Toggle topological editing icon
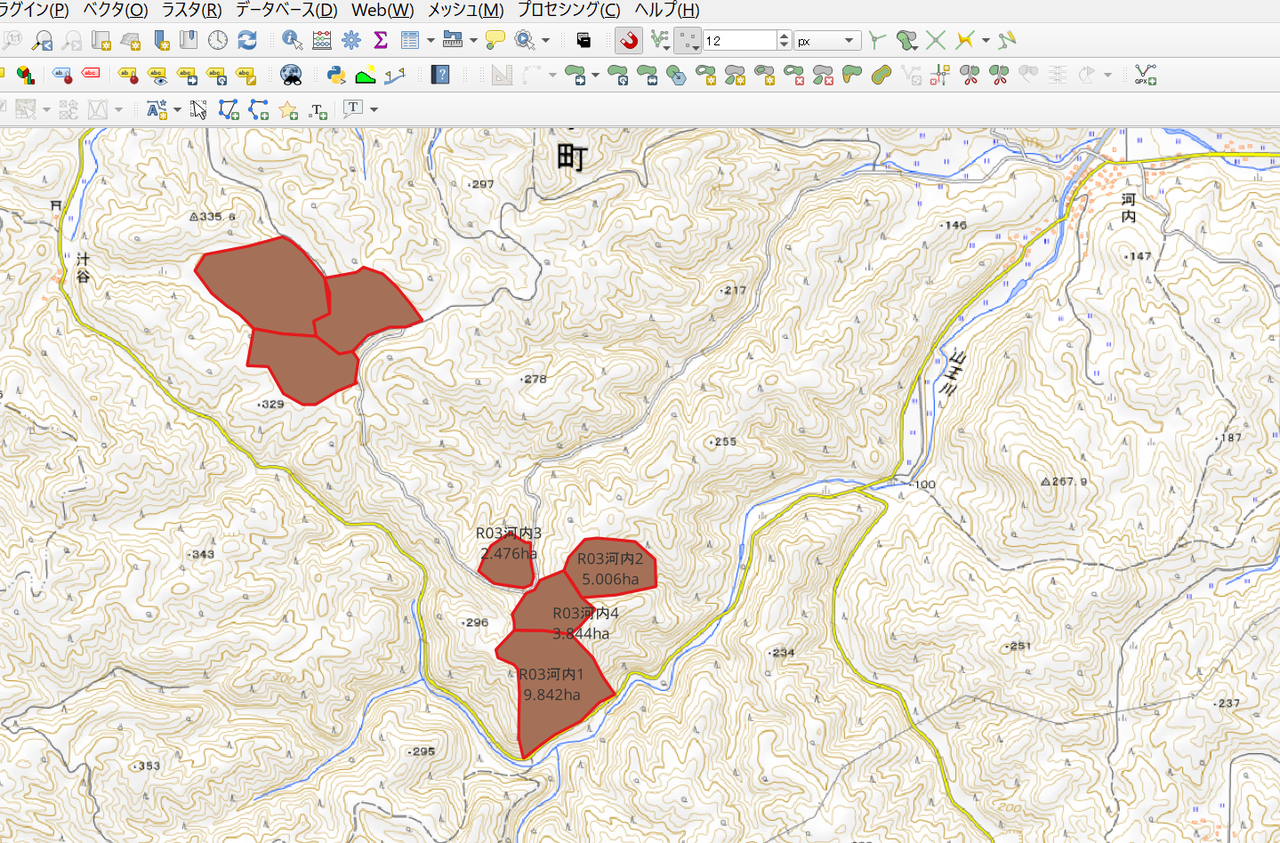Screen dimensions: 1280x843 876,40
